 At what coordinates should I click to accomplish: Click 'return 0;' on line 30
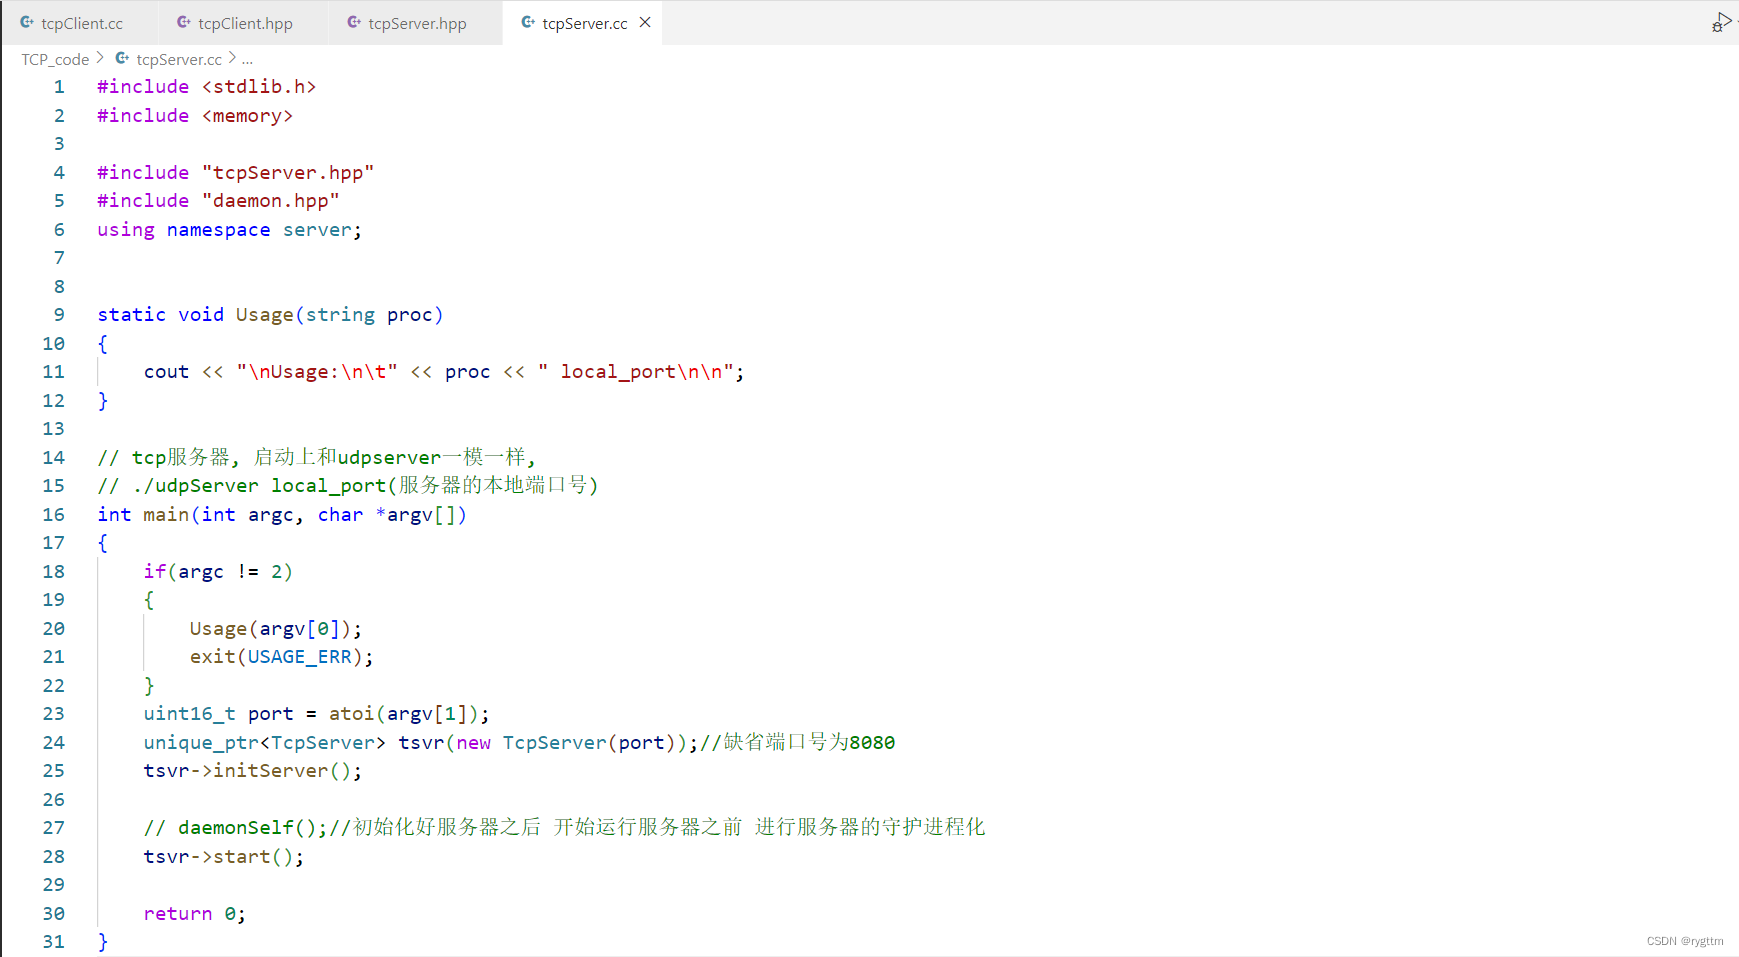tap(195, 914)
